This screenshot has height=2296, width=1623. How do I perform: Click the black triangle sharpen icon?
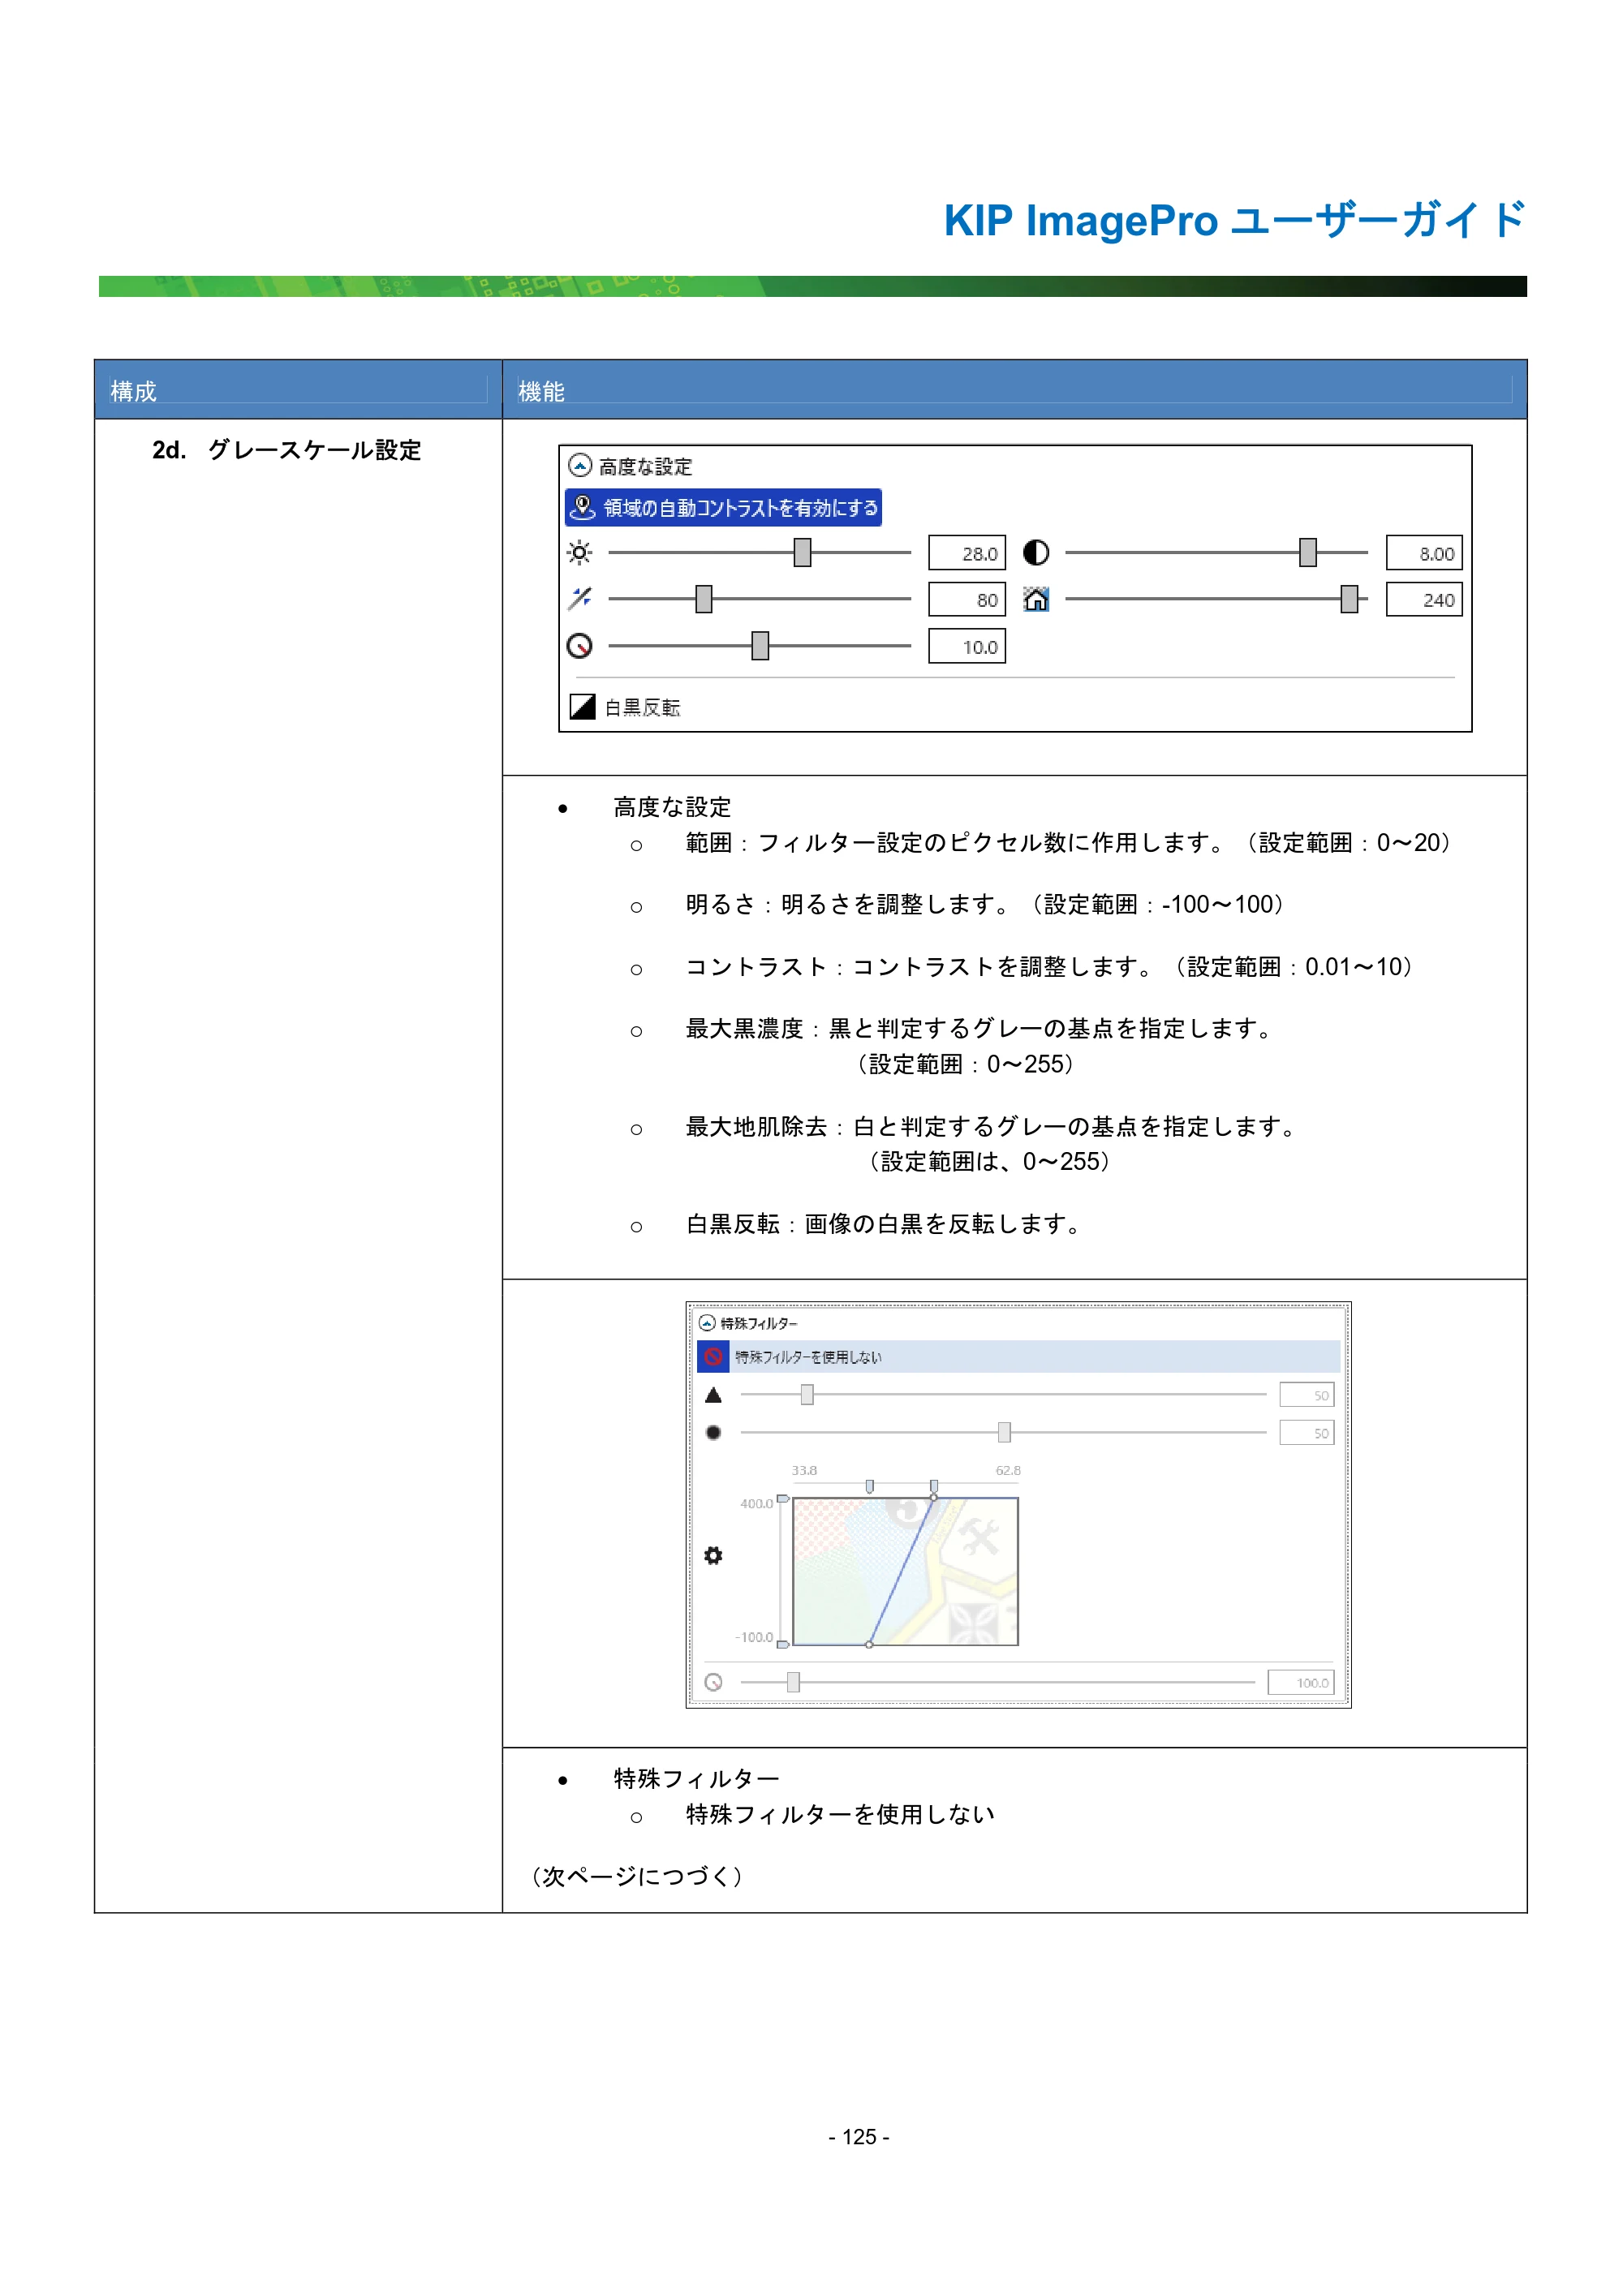[x=713, y=1395]
